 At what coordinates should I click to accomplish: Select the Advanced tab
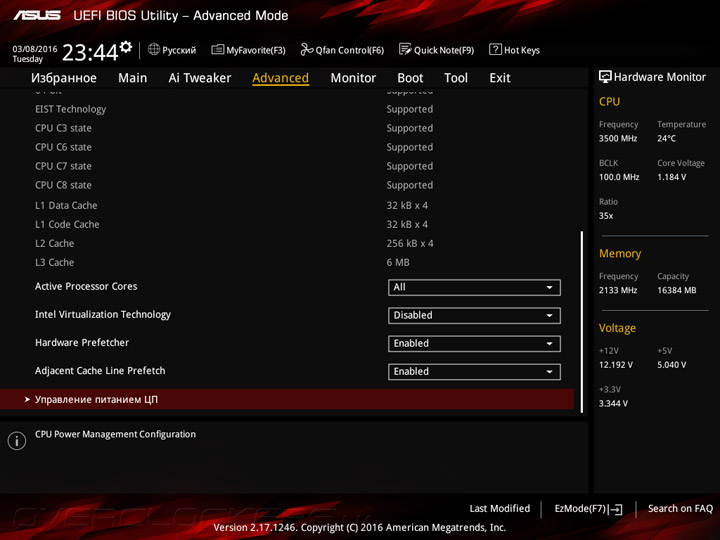coord(281,78)
